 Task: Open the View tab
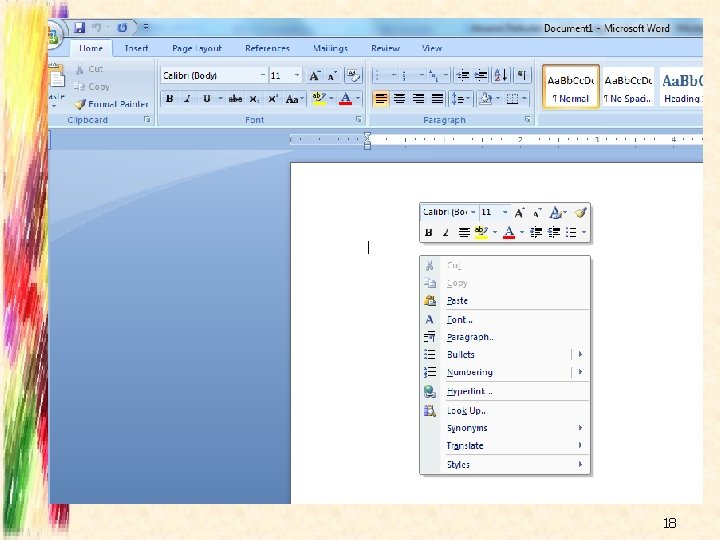coord(432,48)
